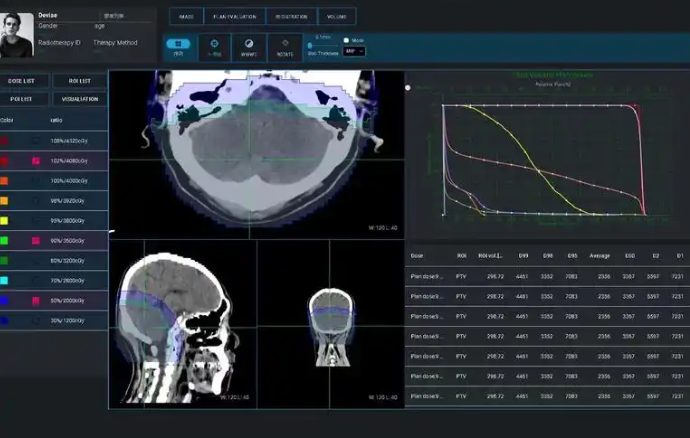Screen dimensions: 690x438
Task: Enable the Mode checkbox
Action: 346,40
